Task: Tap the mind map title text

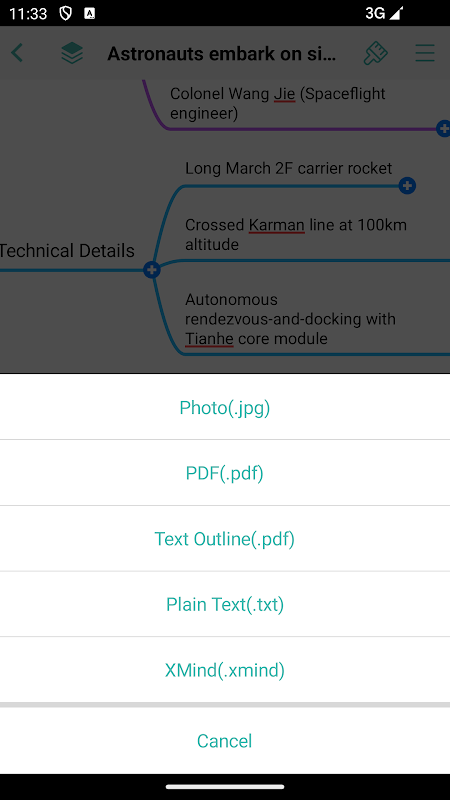Action: pos(222,53)
